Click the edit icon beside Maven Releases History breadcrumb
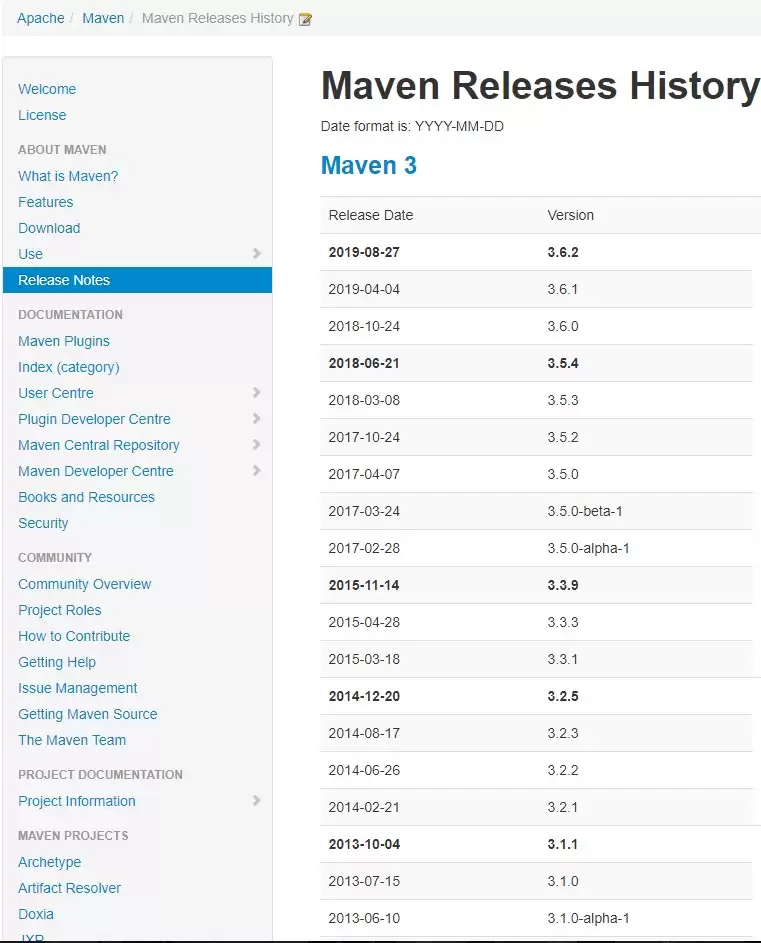This screenshot has height=943, width=761. (x=305, y=19)
